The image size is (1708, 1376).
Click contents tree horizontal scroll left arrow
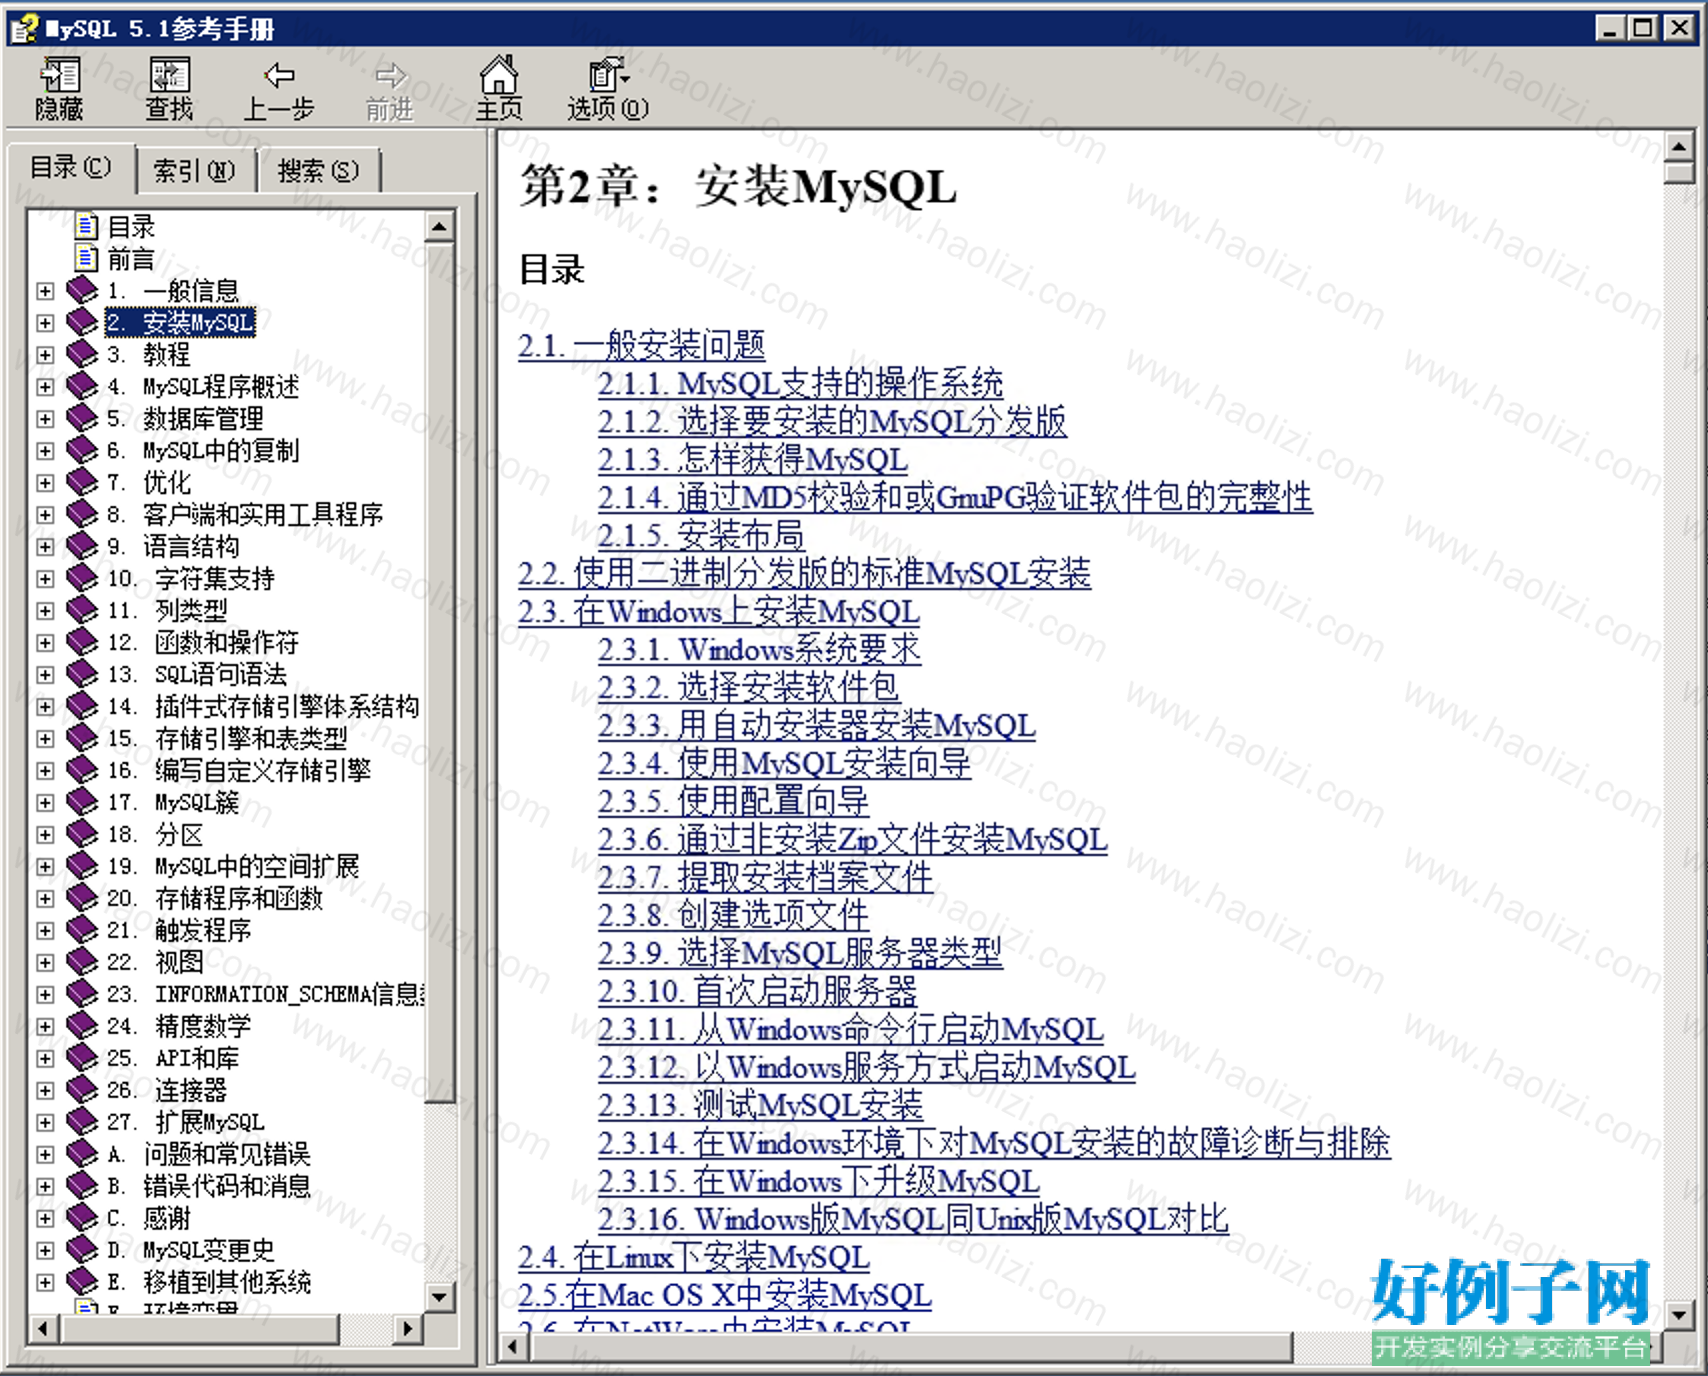pos(43,1329)
